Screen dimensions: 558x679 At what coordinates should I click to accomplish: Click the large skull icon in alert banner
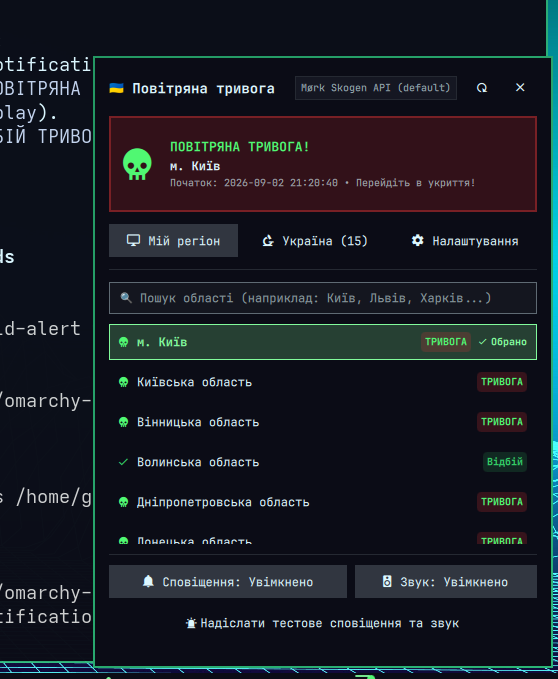click(137, 164)
